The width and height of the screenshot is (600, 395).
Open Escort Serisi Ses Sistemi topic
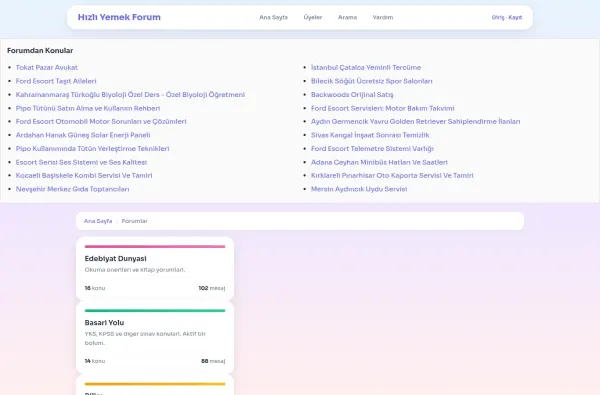click(81, 162)
